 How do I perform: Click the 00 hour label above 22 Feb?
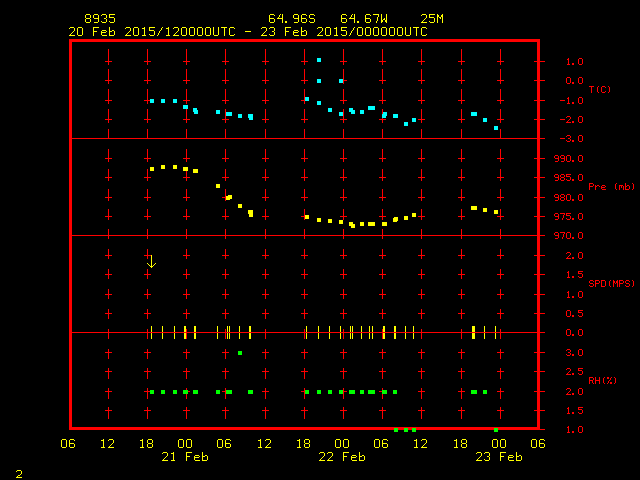click(x=342, y=444)
